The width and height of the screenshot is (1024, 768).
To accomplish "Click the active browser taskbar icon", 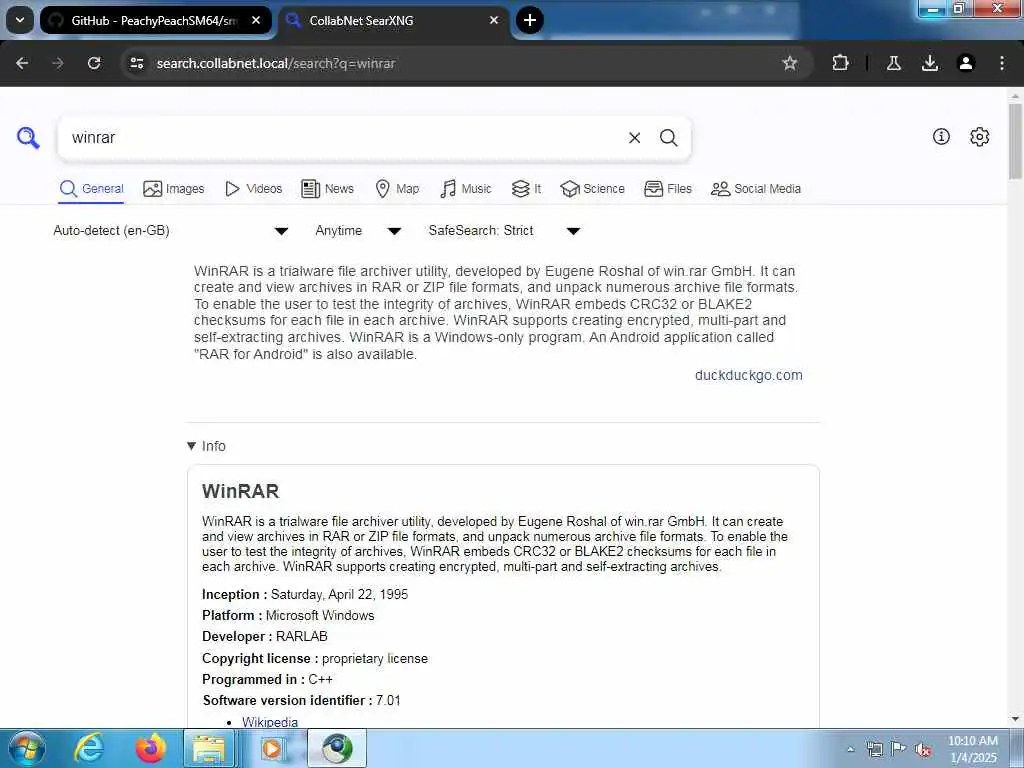I will [337, 748].
